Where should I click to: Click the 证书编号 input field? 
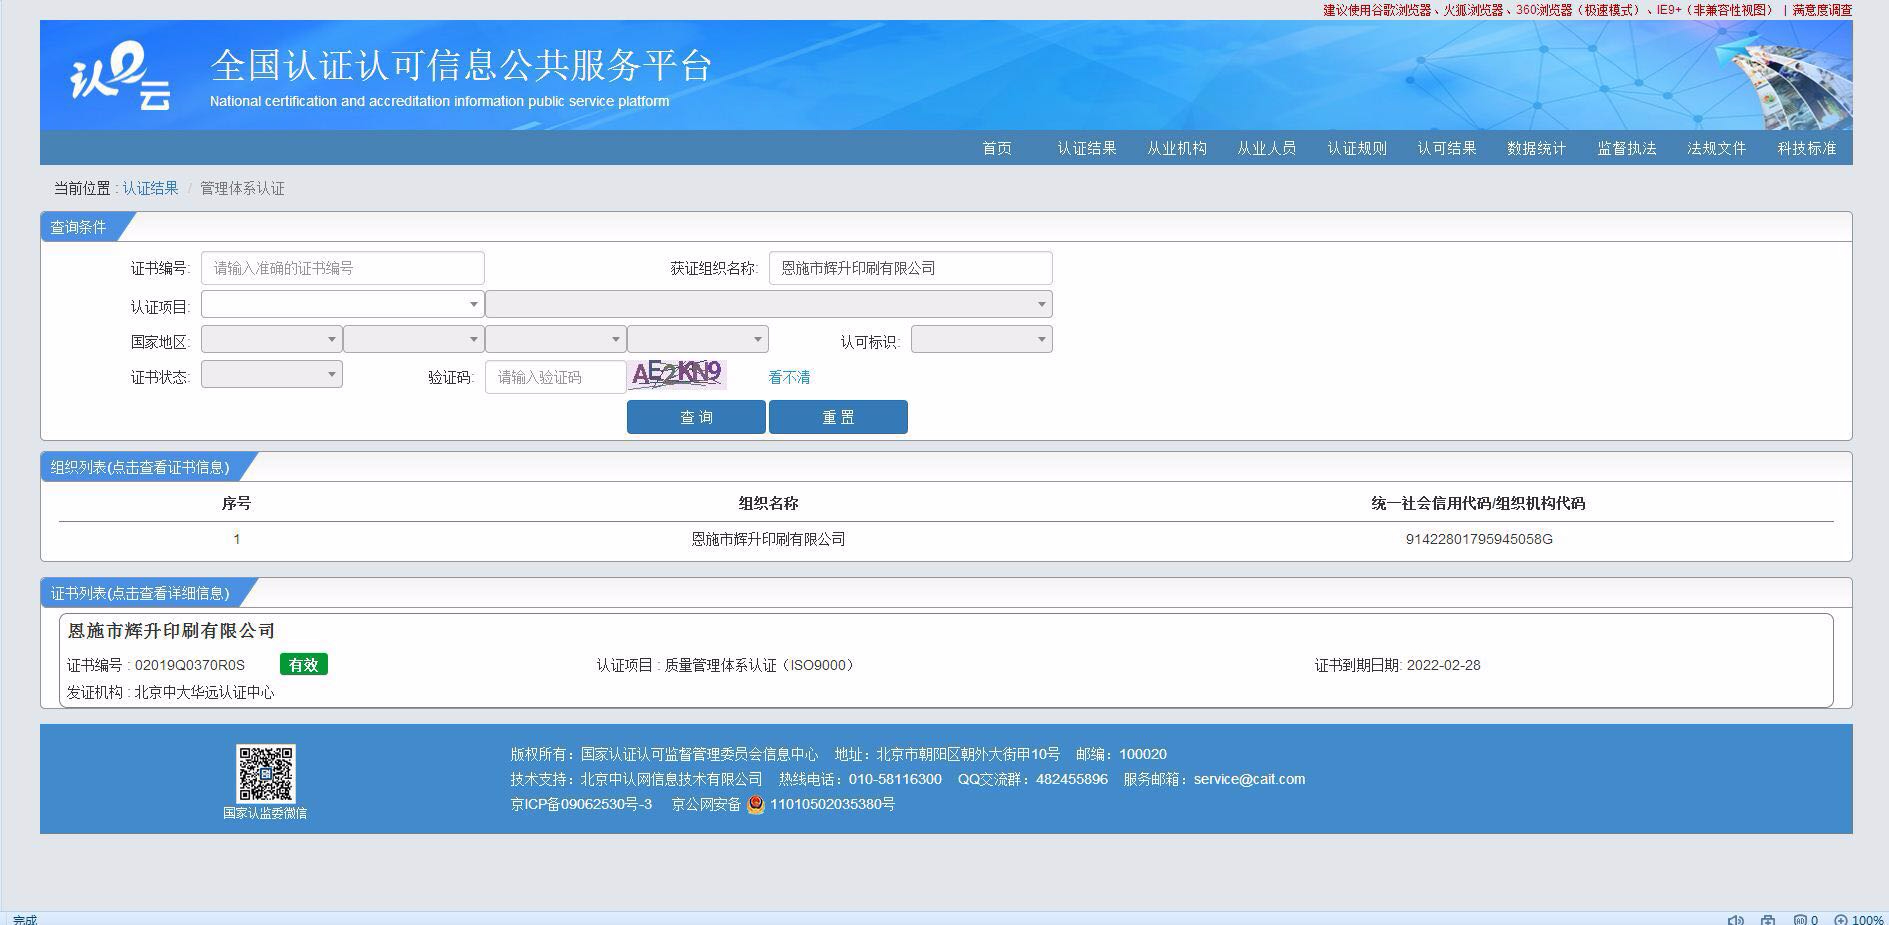(x=342, y=268)
